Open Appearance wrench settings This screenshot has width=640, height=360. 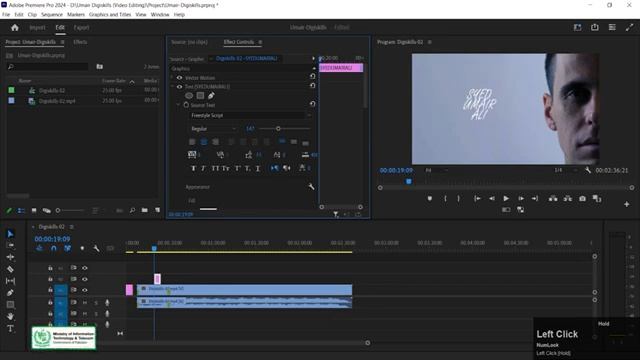click(311, 187)
